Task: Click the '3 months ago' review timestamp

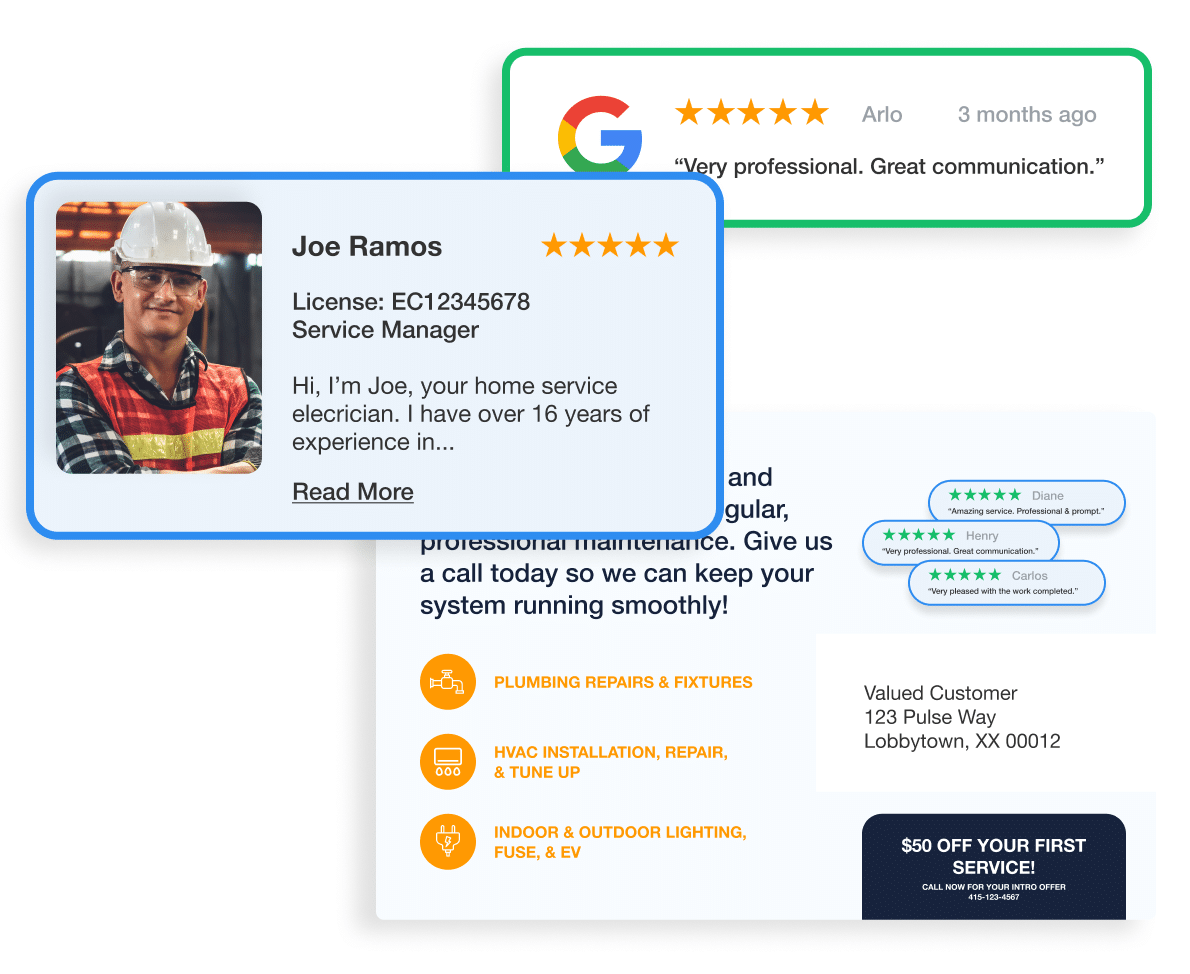Action: coord(1026,115)
